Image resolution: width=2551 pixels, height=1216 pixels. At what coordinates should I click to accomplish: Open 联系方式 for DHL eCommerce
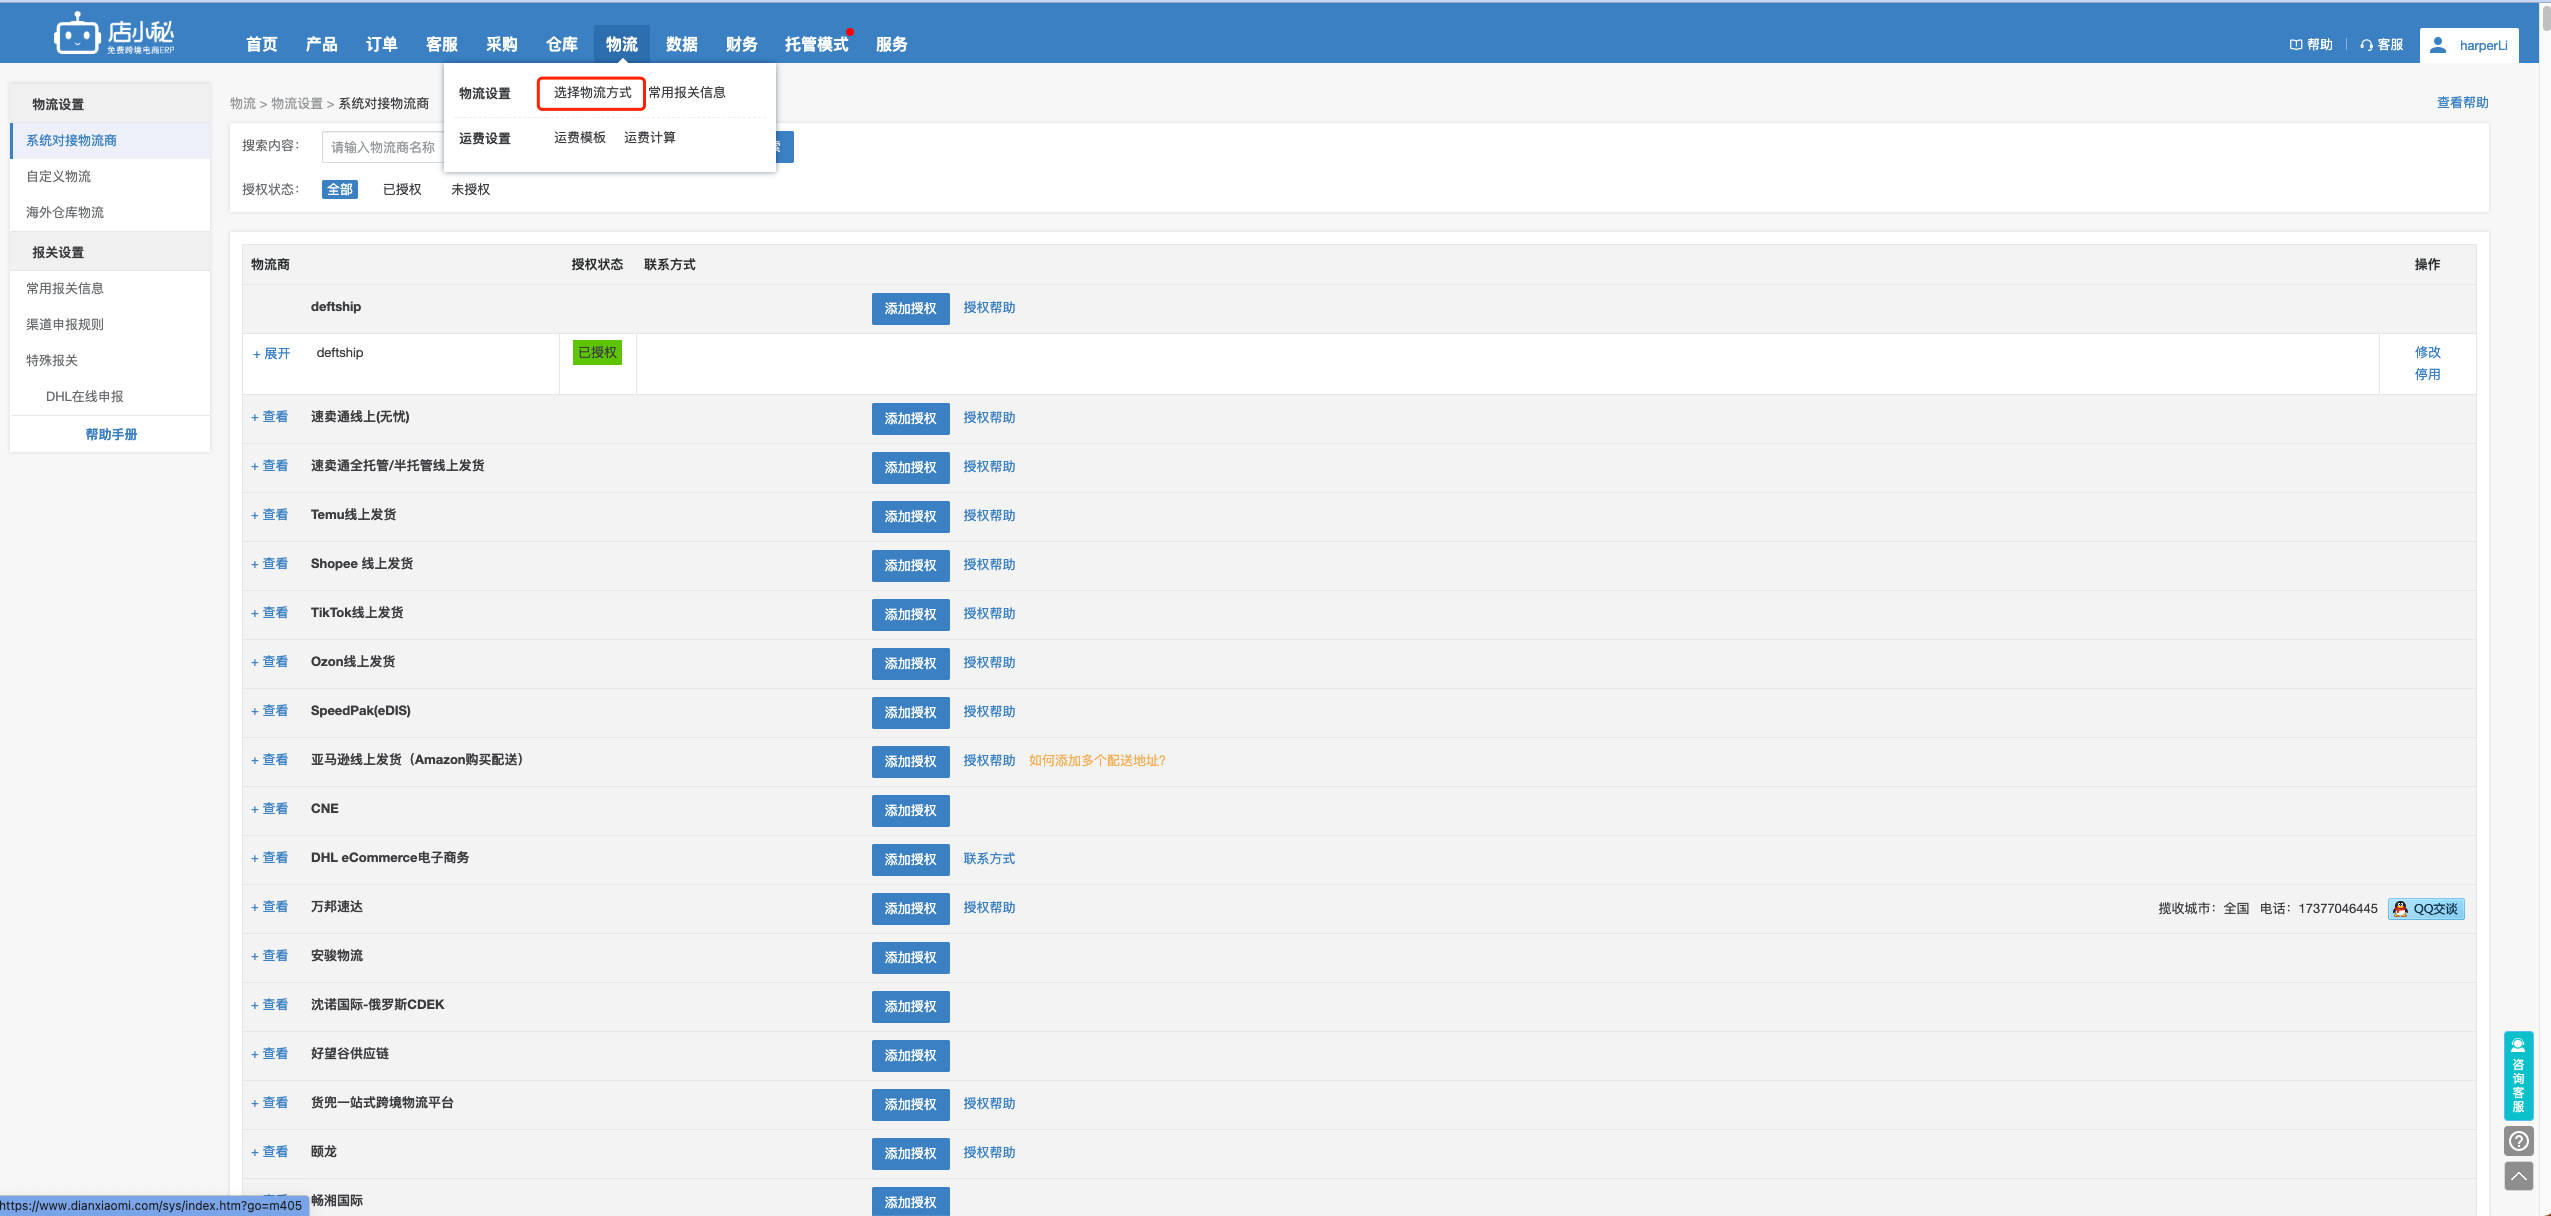989,859
